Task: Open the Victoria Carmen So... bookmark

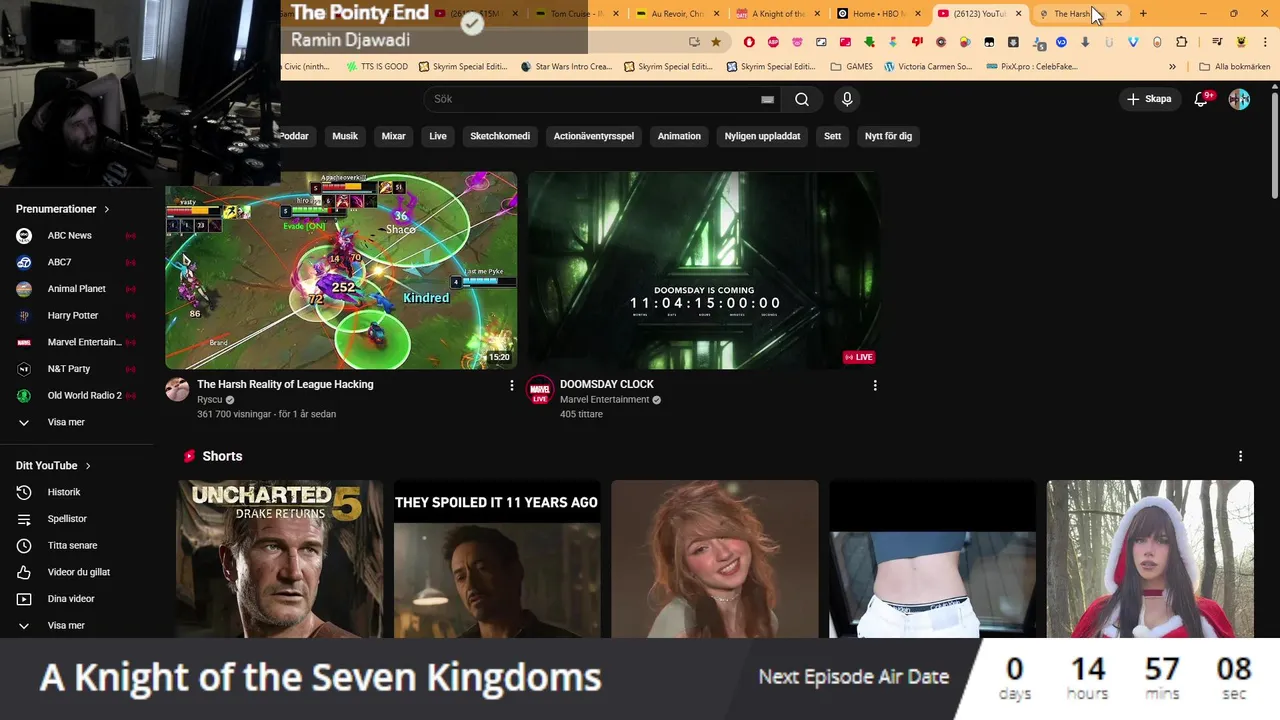Action: (x=928, y=67)
